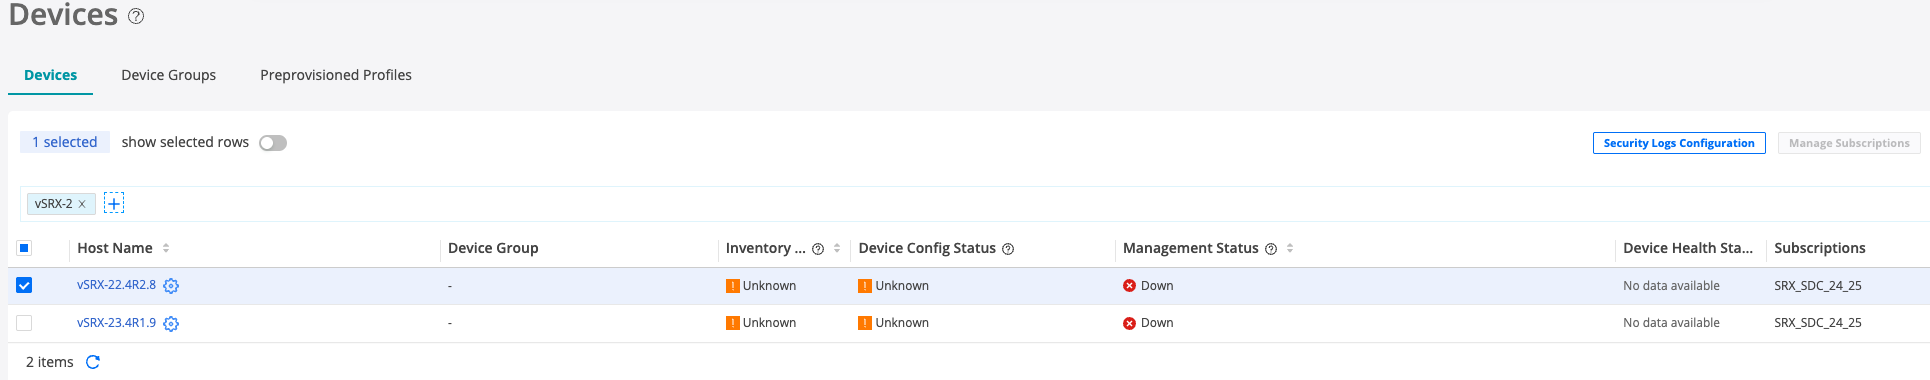Sort by Inventory column arrows
The image size is (1930, 380).
[837, 248]
